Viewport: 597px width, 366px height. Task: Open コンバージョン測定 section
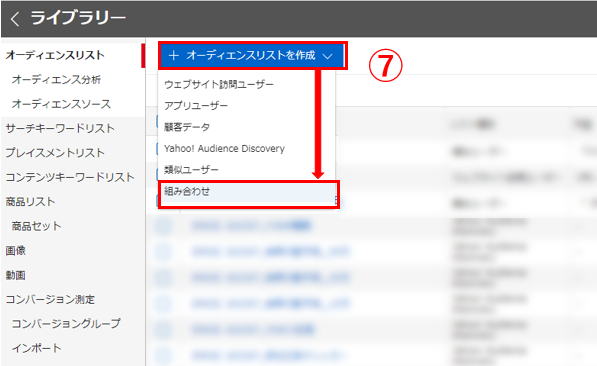coord(50,299)
